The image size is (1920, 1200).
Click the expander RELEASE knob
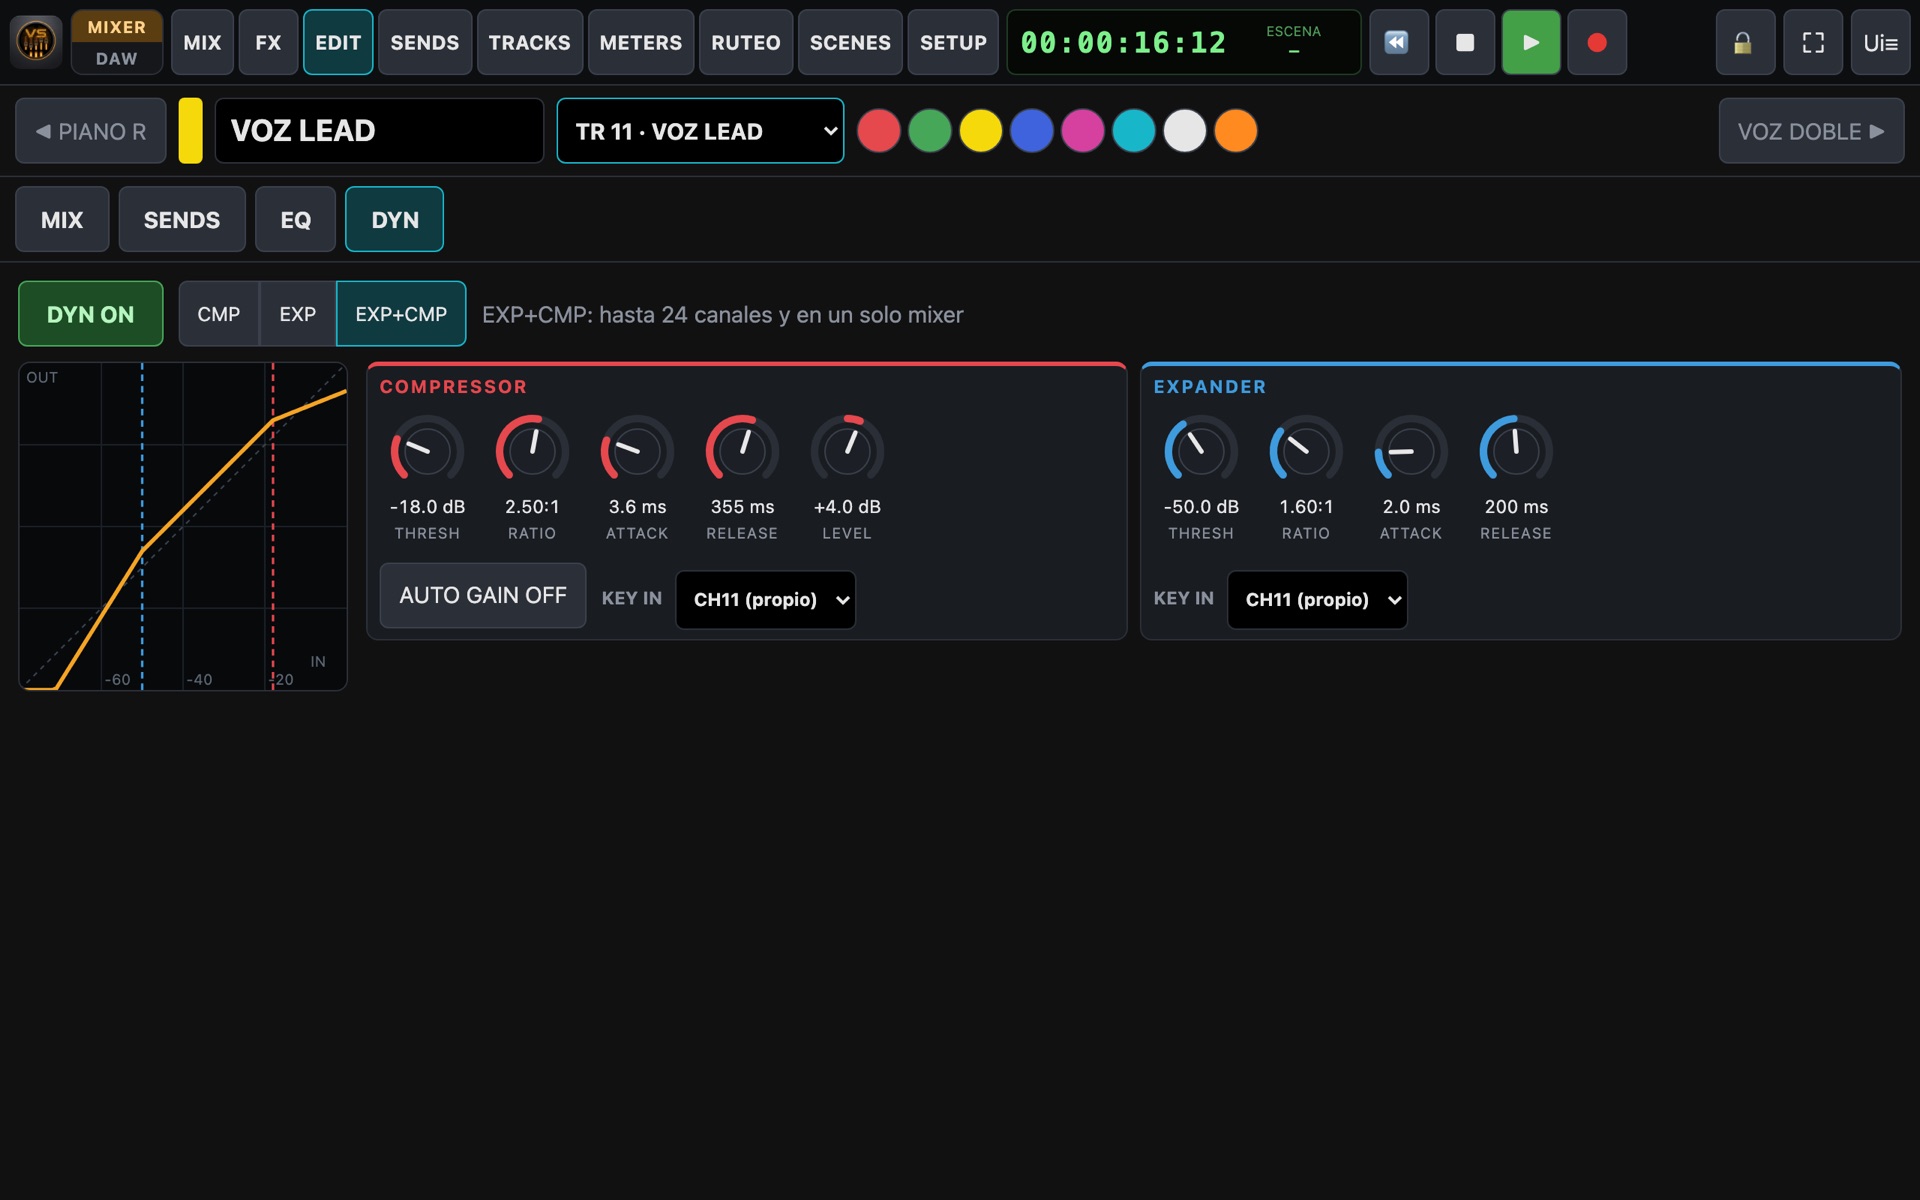[1516, 451]
